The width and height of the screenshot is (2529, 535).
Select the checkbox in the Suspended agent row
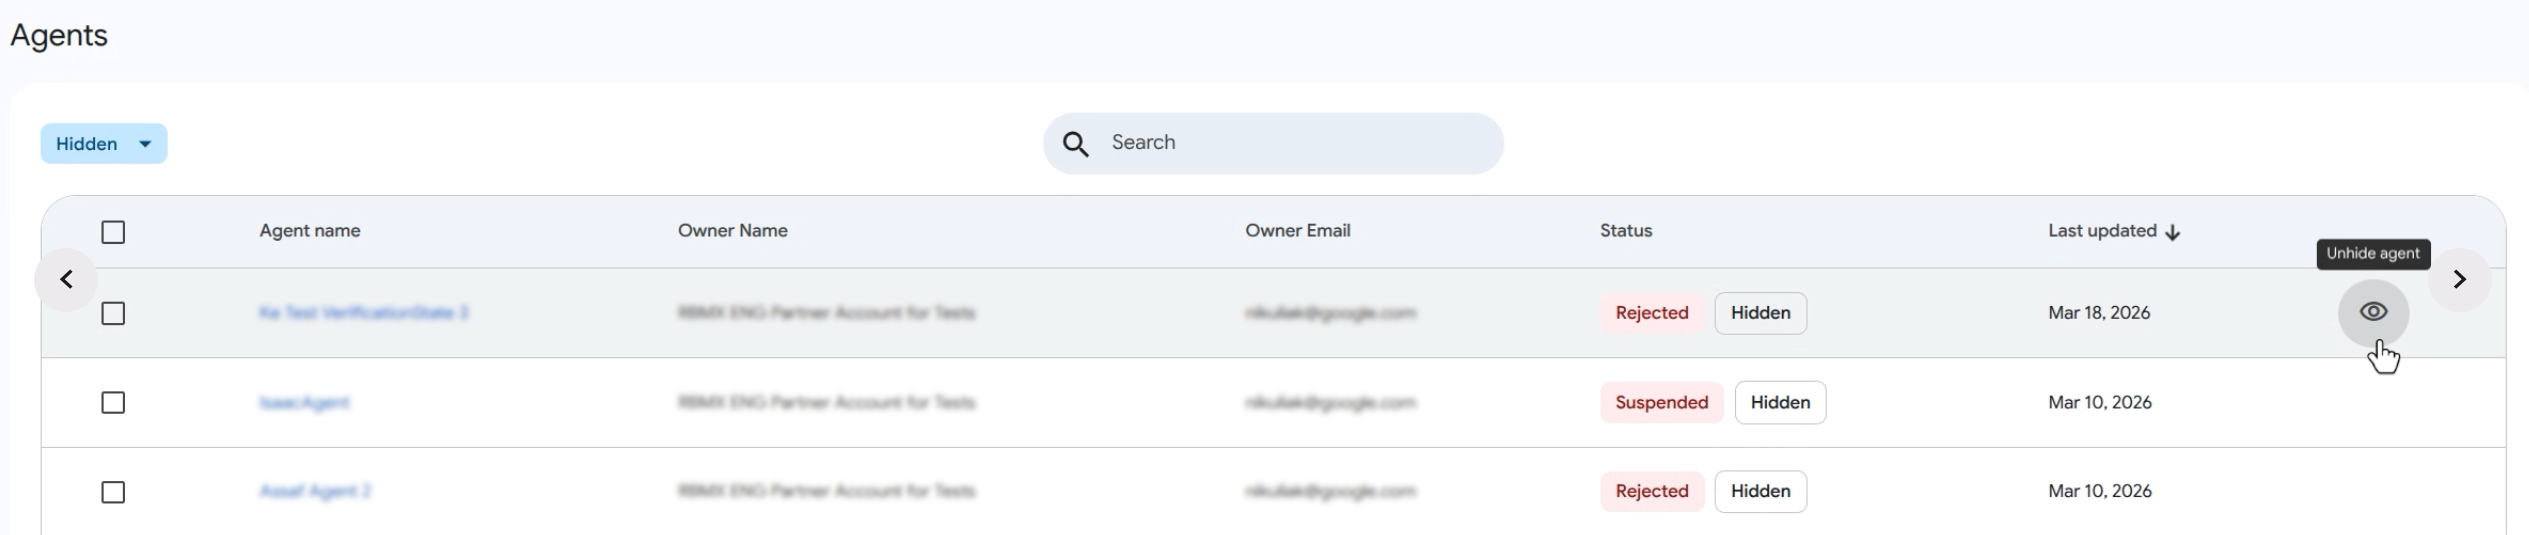pos(113,403)
